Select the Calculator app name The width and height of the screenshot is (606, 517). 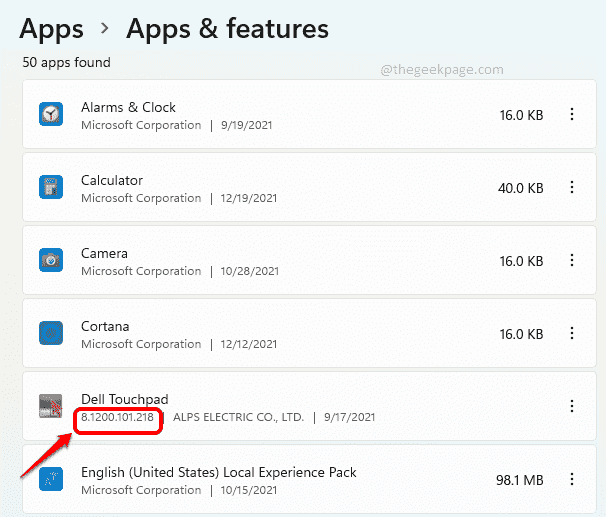[x=111, y=180]
